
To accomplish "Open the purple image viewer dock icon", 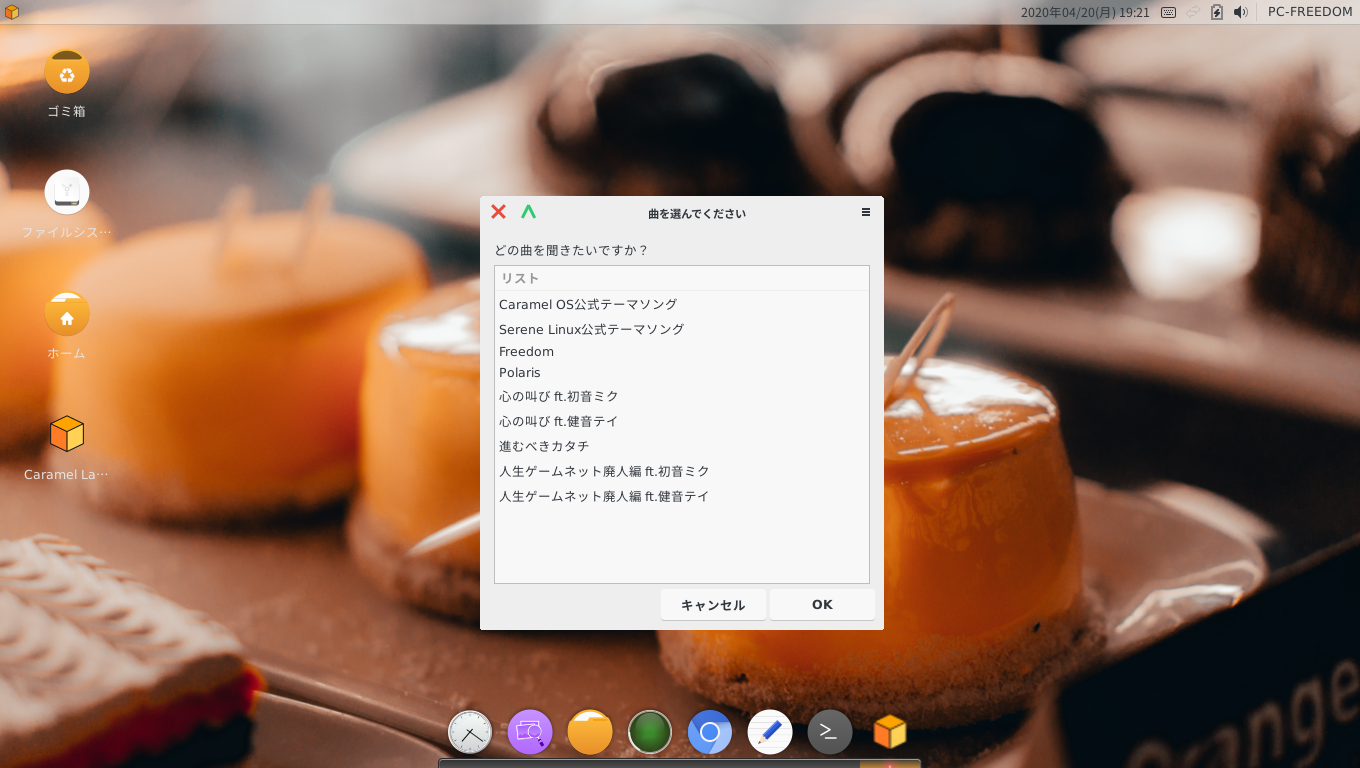I will 530,732.
